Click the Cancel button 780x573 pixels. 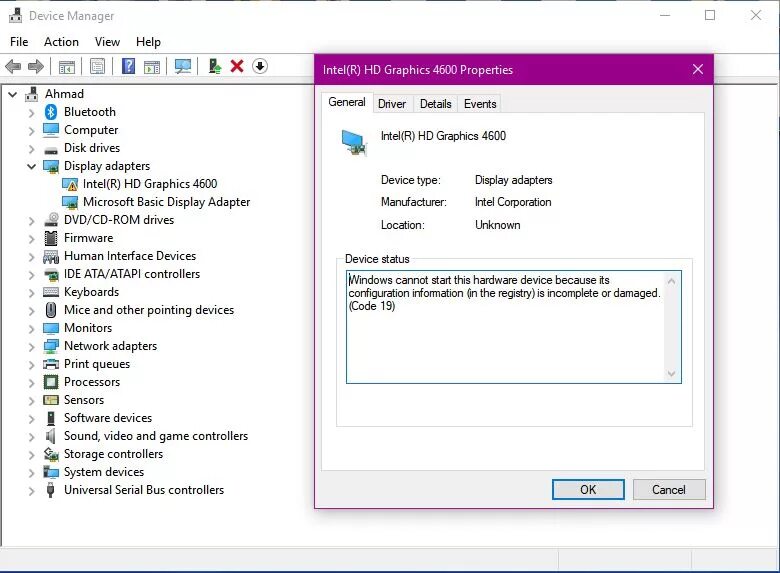pos(669,489)
